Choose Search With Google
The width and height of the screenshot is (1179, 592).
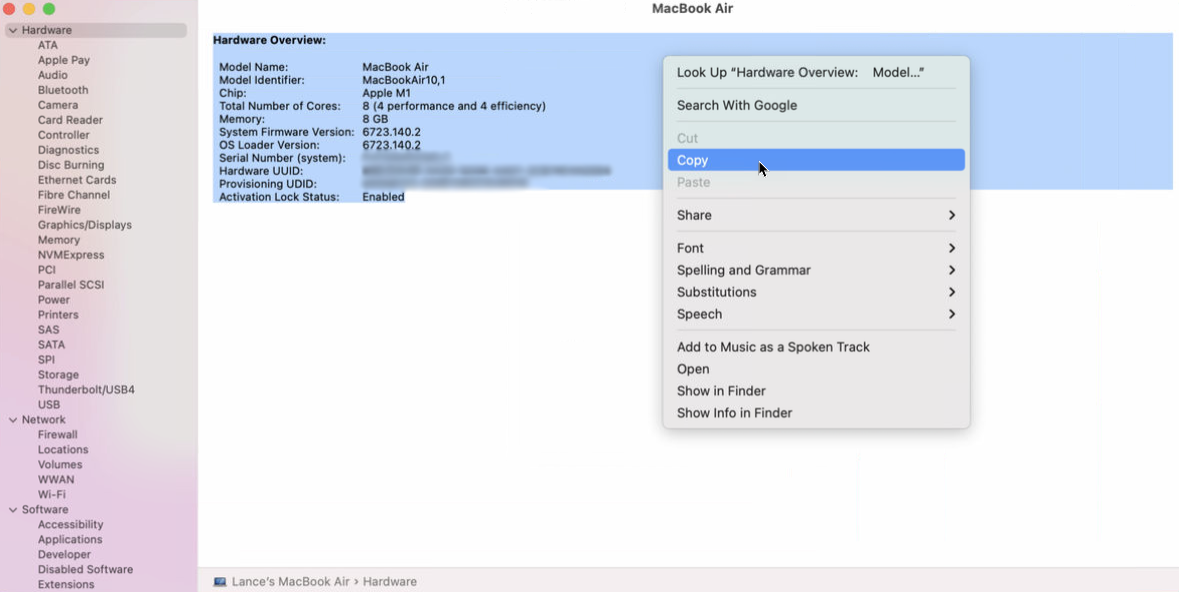point(816,105)
